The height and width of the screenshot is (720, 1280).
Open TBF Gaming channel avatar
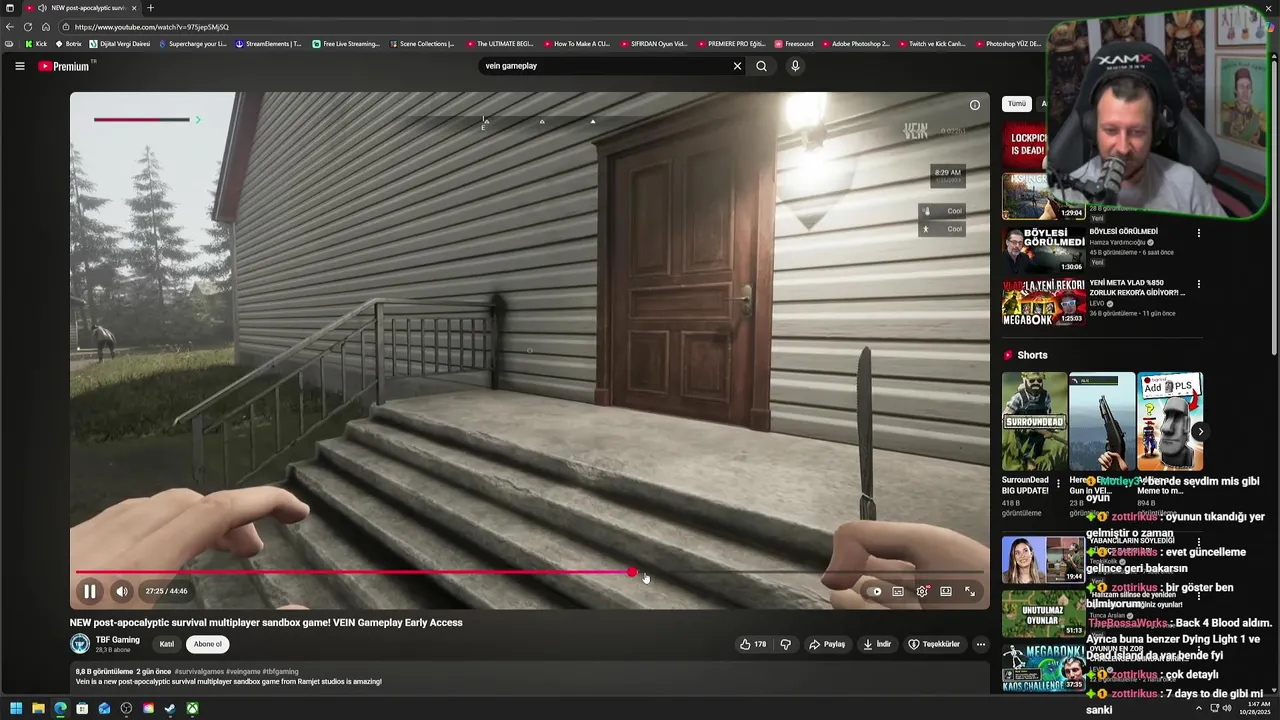click(80, 644)
